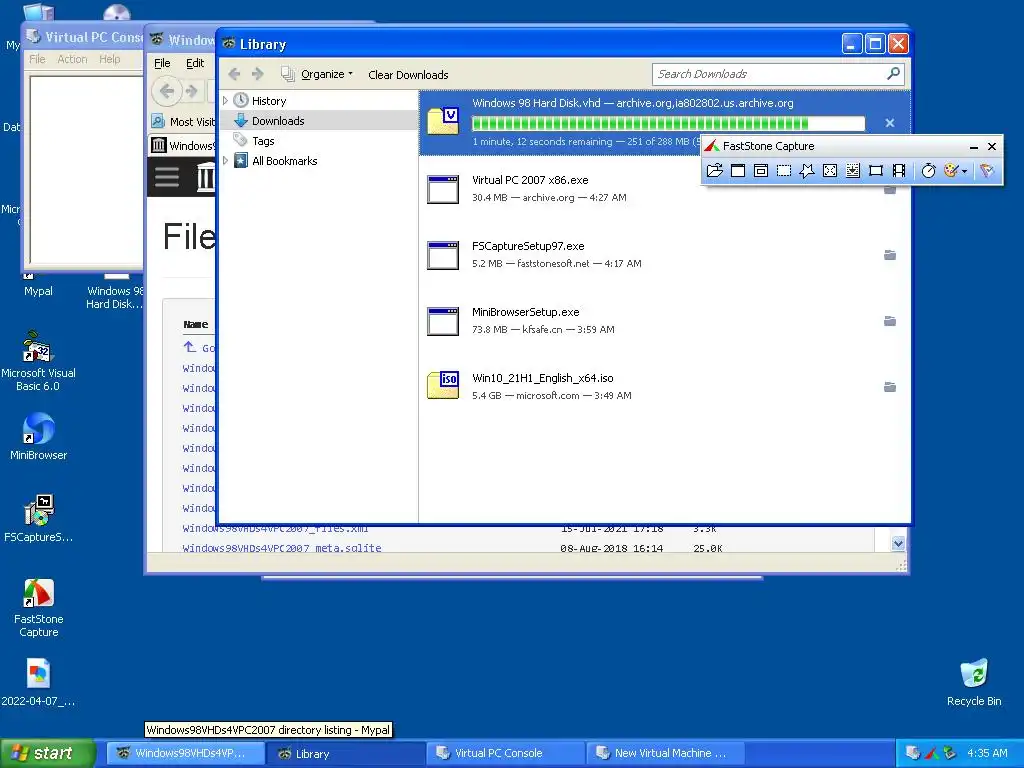Select FSCaptureSetup97.exe download entry
The image size is (1024, 768).
664,255
